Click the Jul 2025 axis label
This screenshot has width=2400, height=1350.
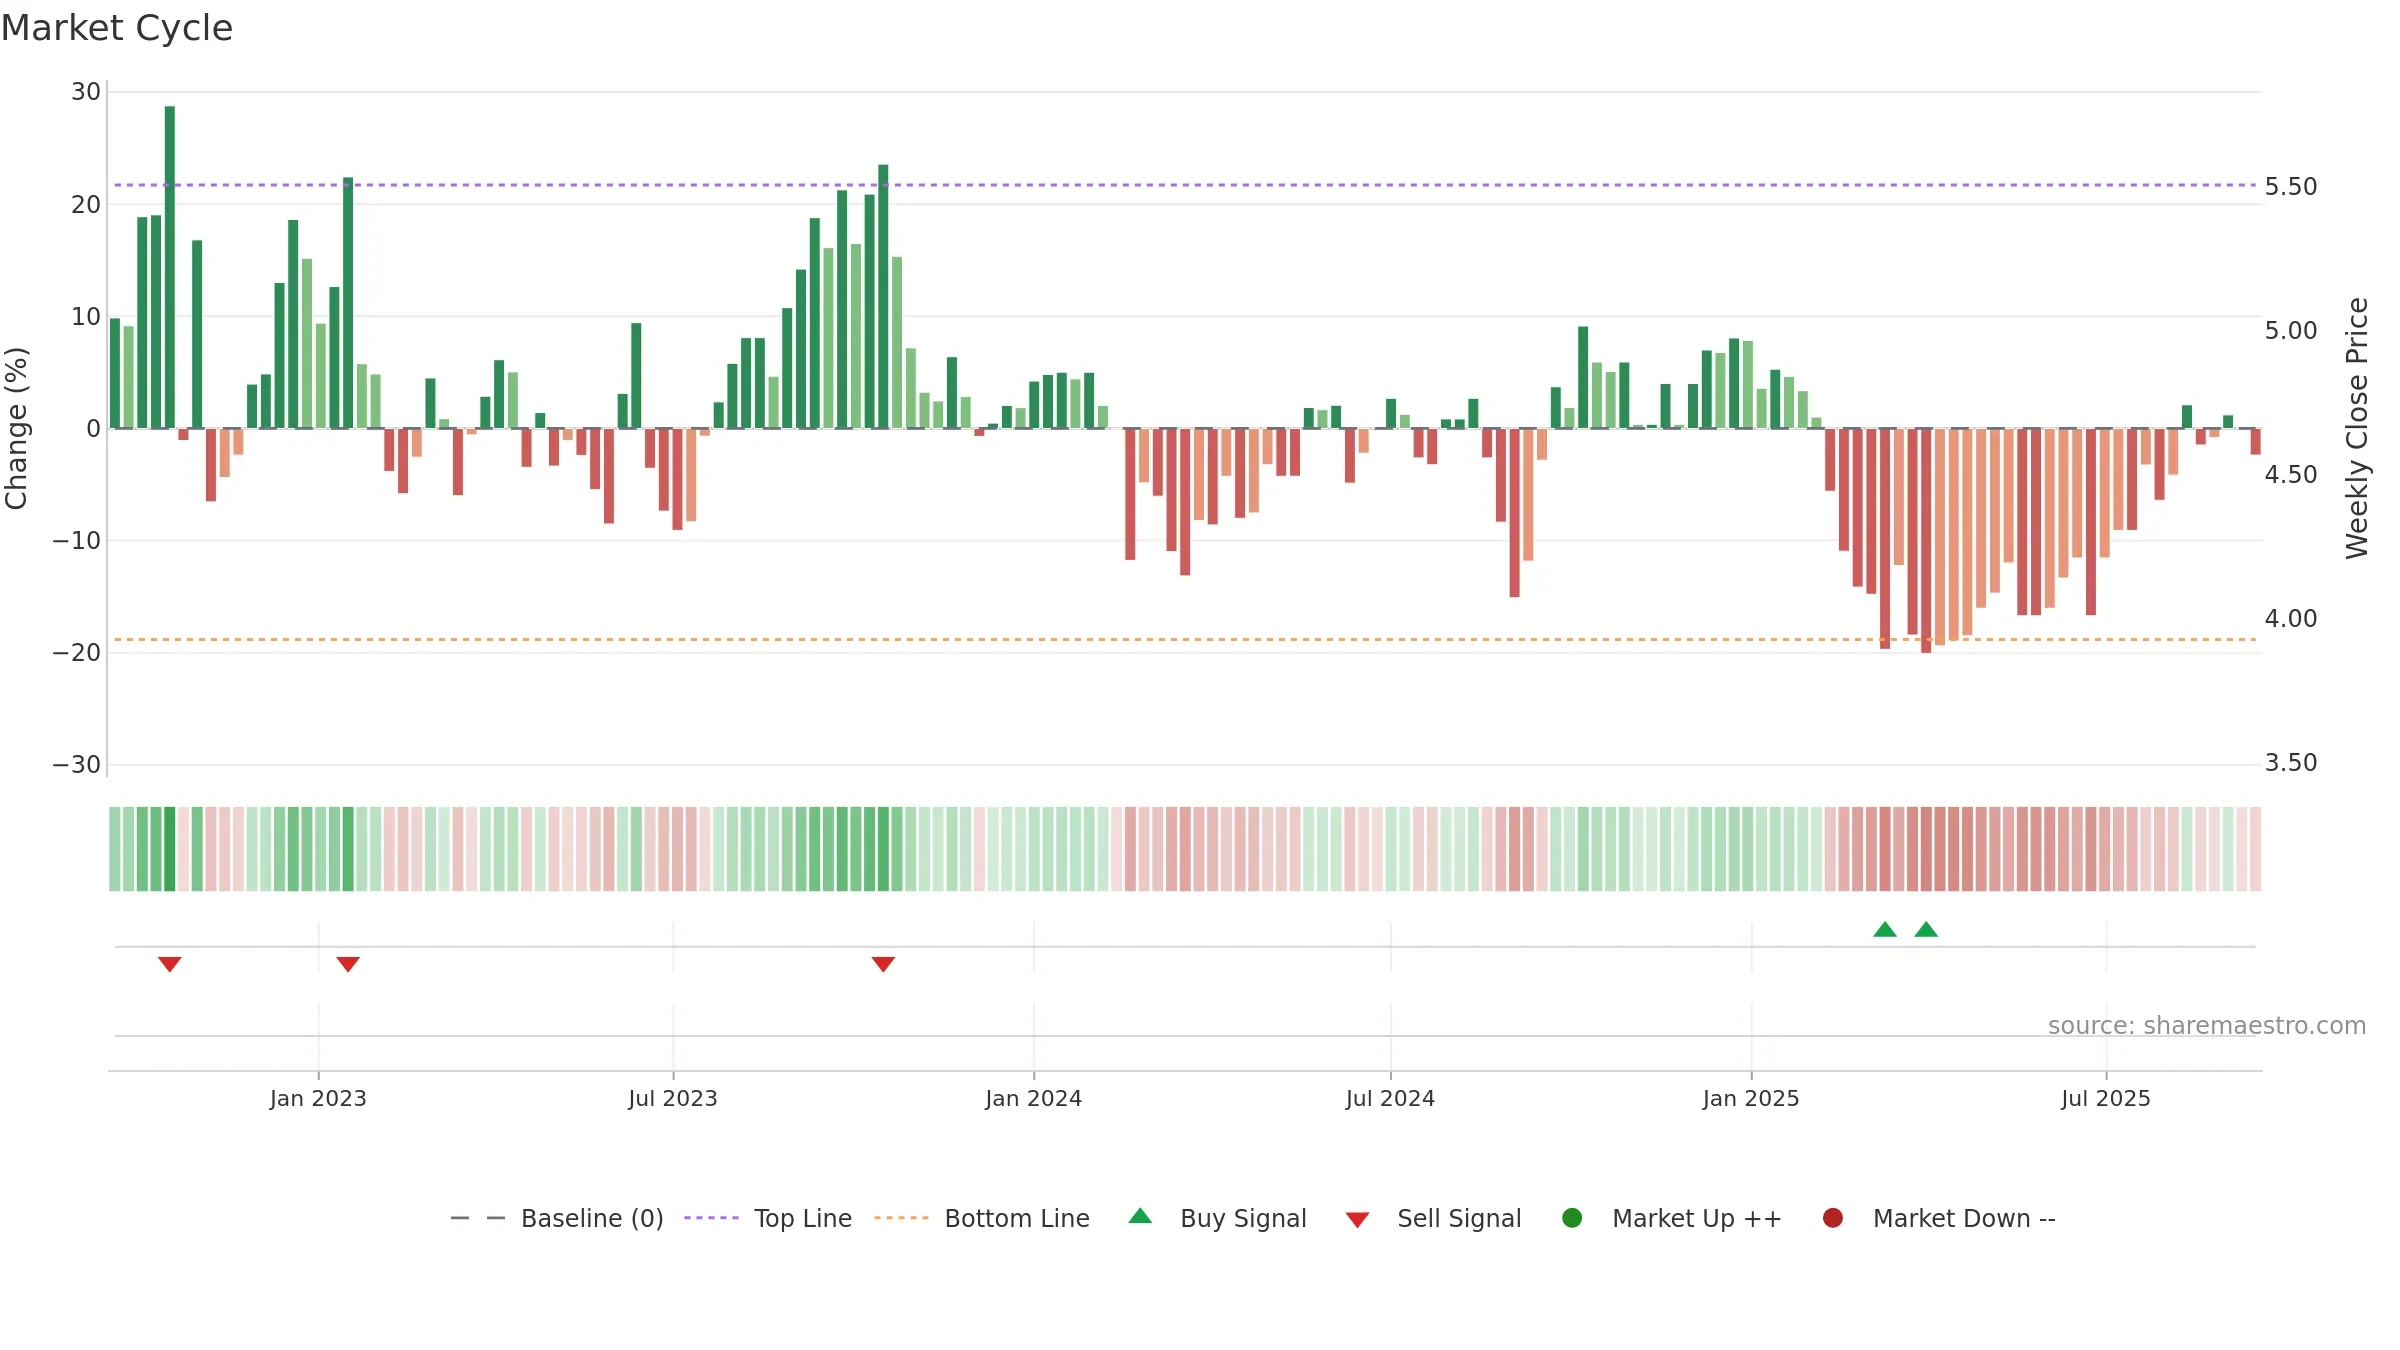[2106, 1098]
